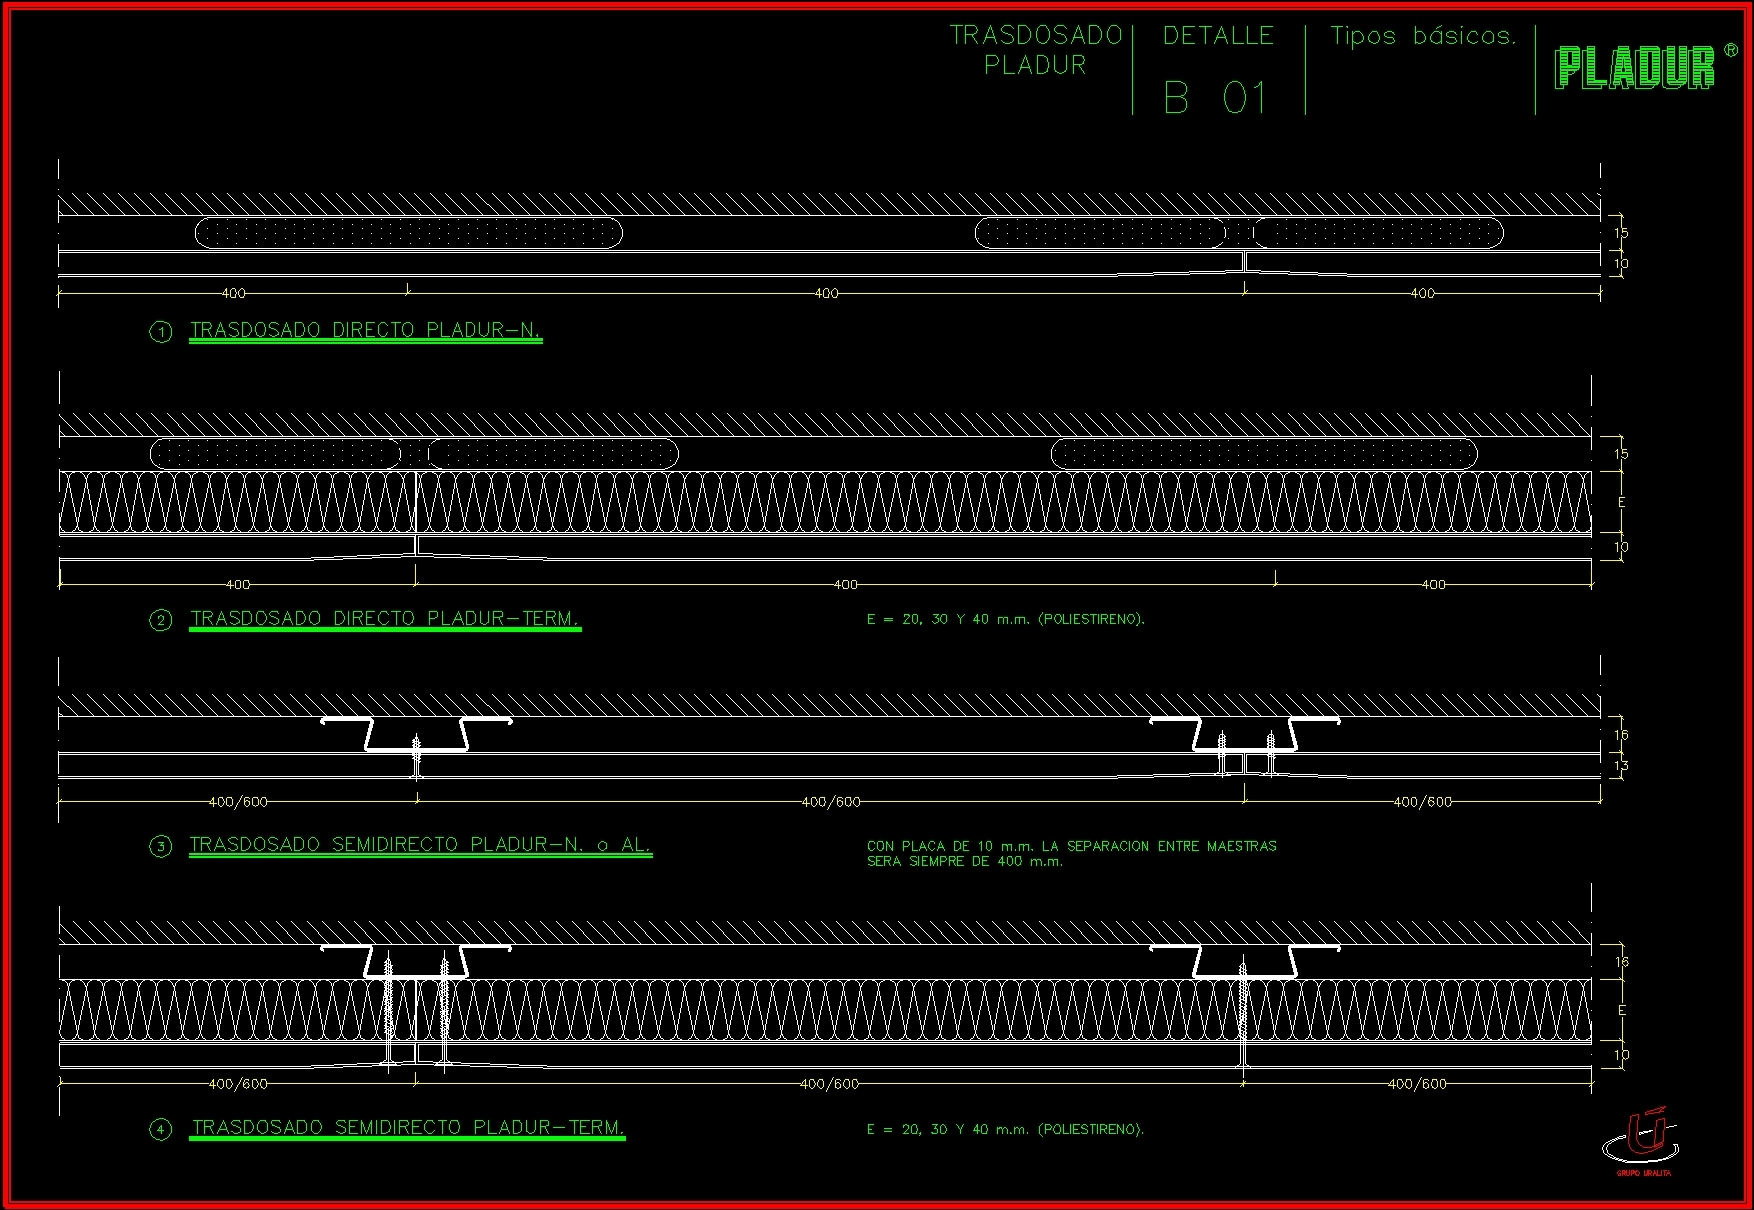Select the circled number 3 marker

pyautogui.click(x=161, y=847)
